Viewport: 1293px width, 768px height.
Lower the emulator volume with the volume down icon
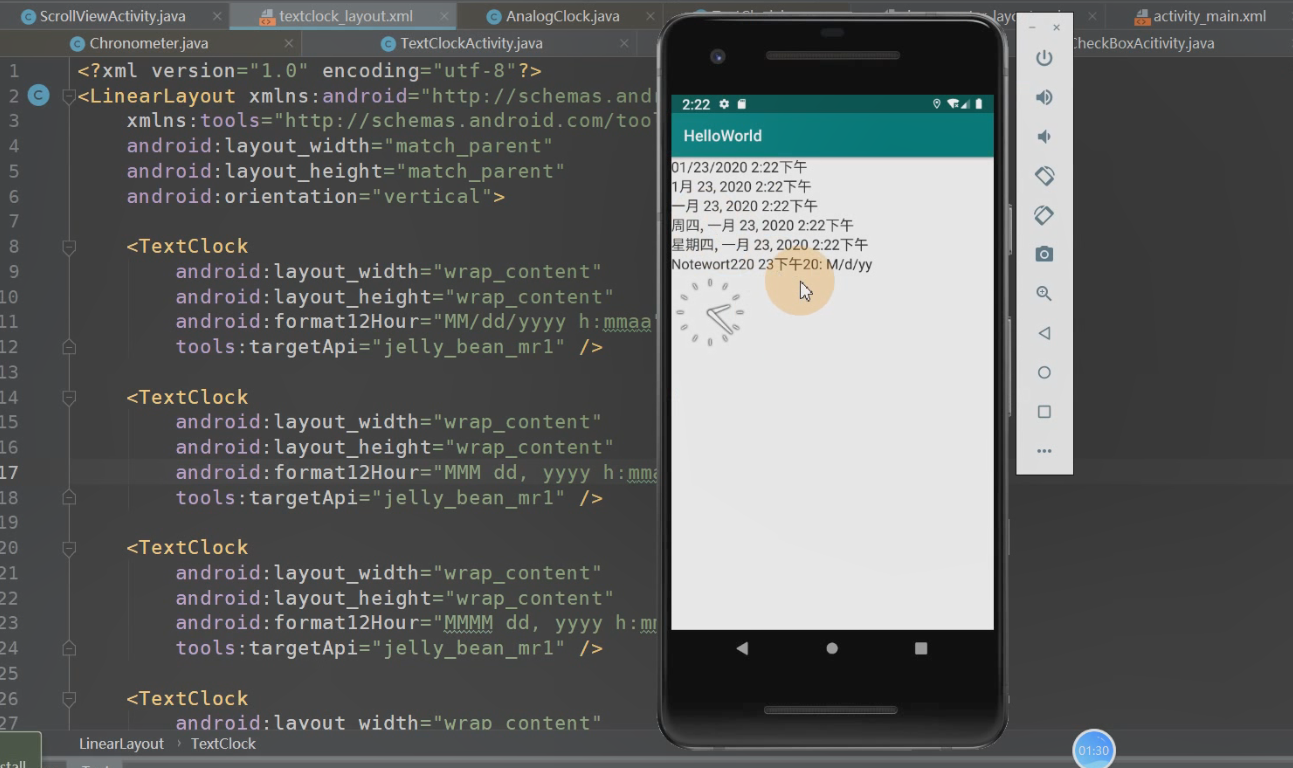pyautogui.click(x=1044, y=137)
